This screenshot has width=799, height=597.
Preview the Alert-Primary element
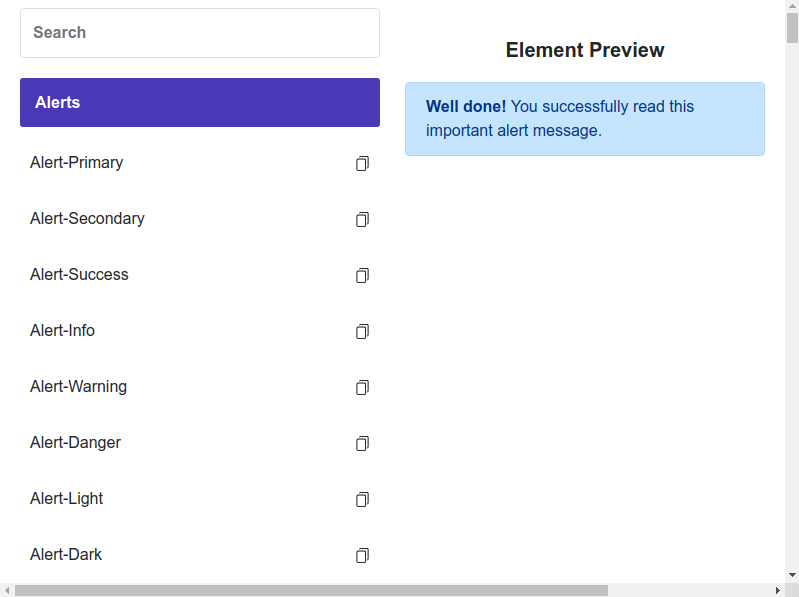[77, 163]
